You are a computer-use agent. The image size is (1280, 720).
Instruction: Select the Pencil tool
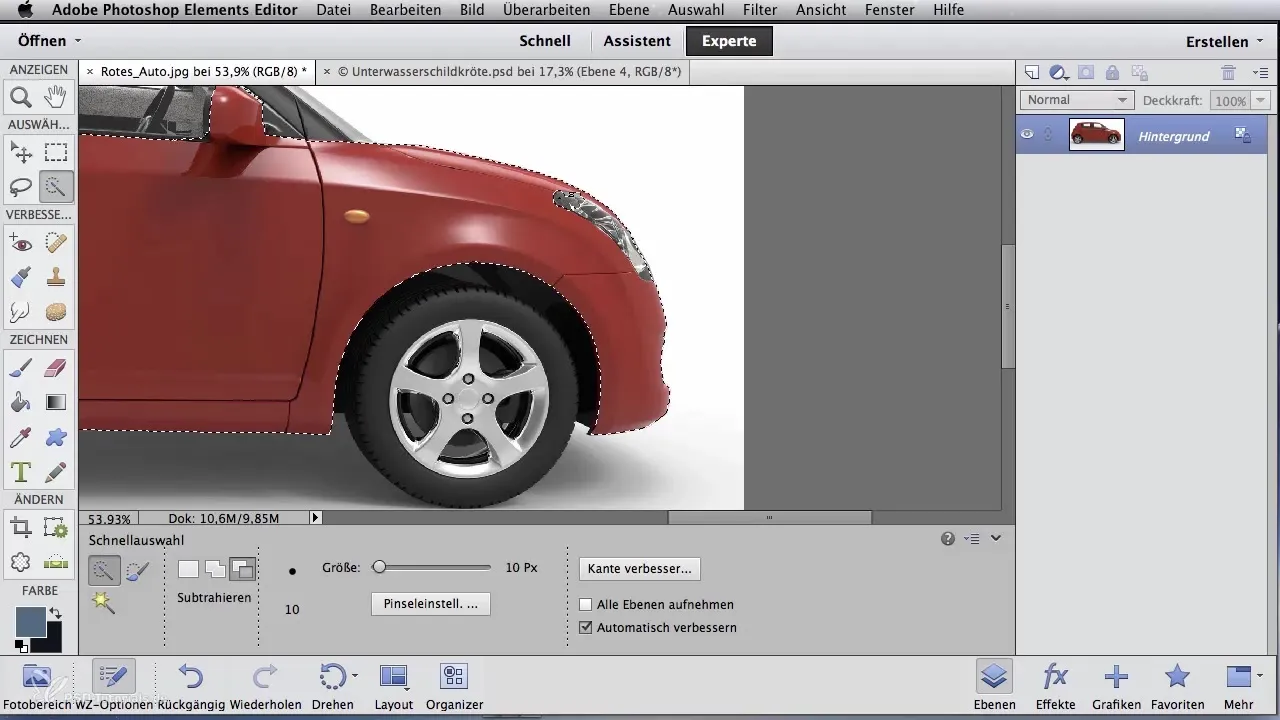tap(56, 471)
